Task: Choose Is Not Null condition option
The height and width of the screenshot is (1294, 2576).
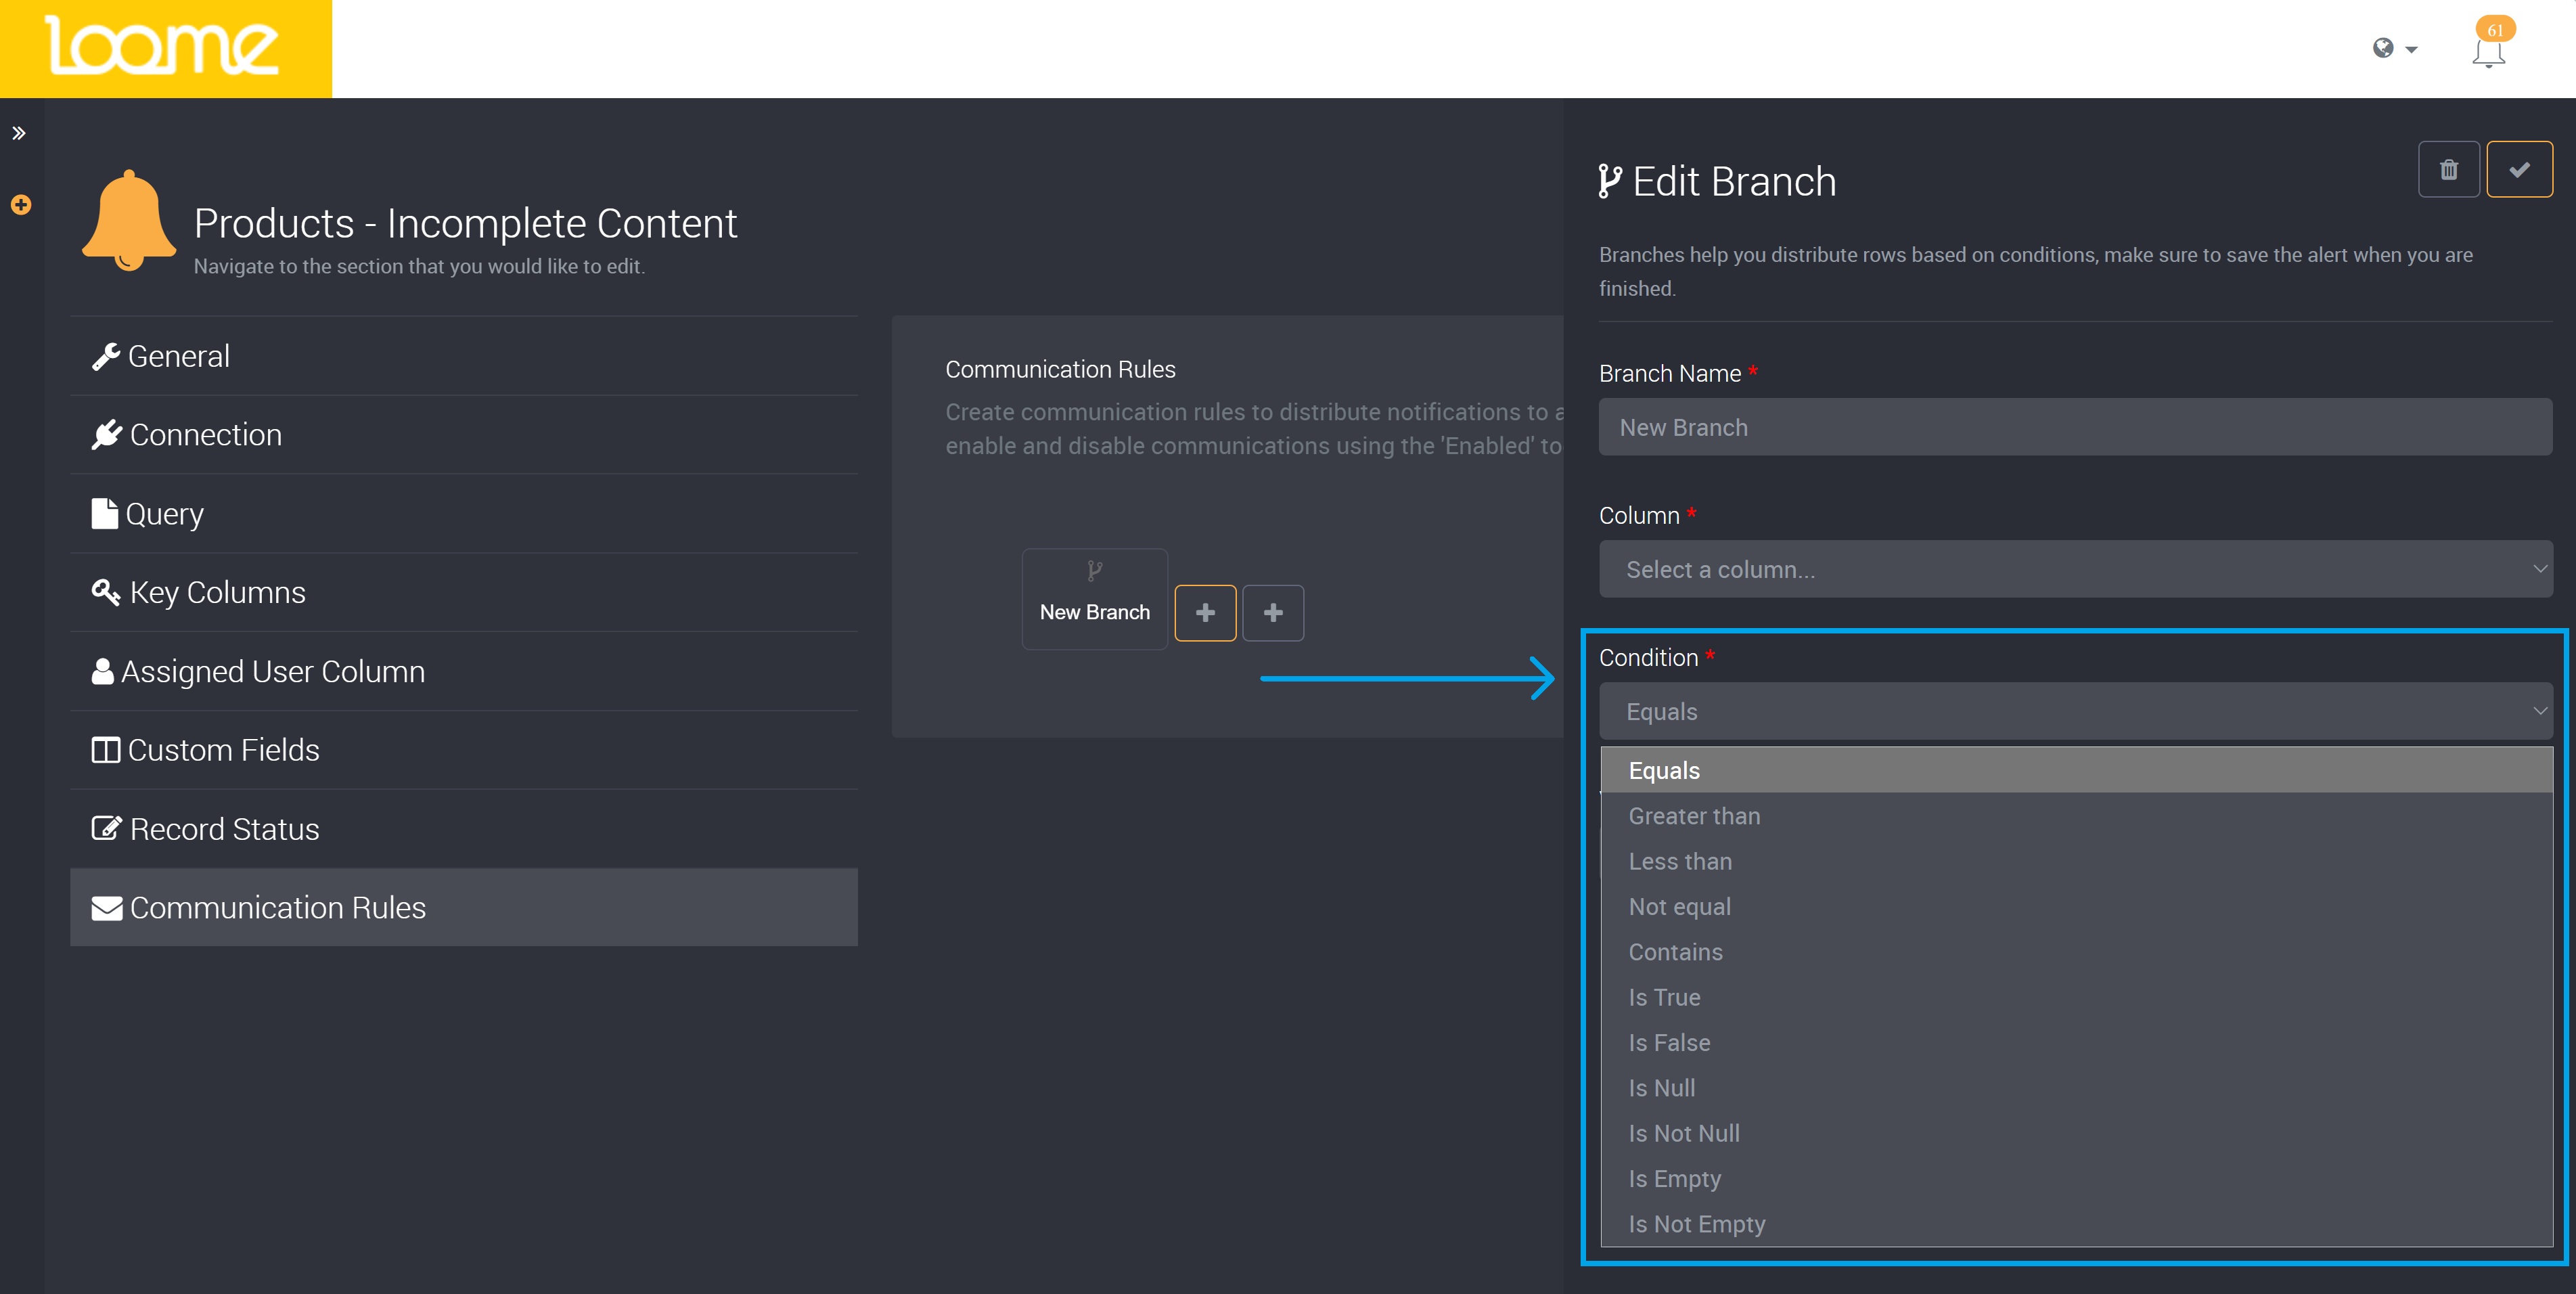Action: [1684, 1133]
